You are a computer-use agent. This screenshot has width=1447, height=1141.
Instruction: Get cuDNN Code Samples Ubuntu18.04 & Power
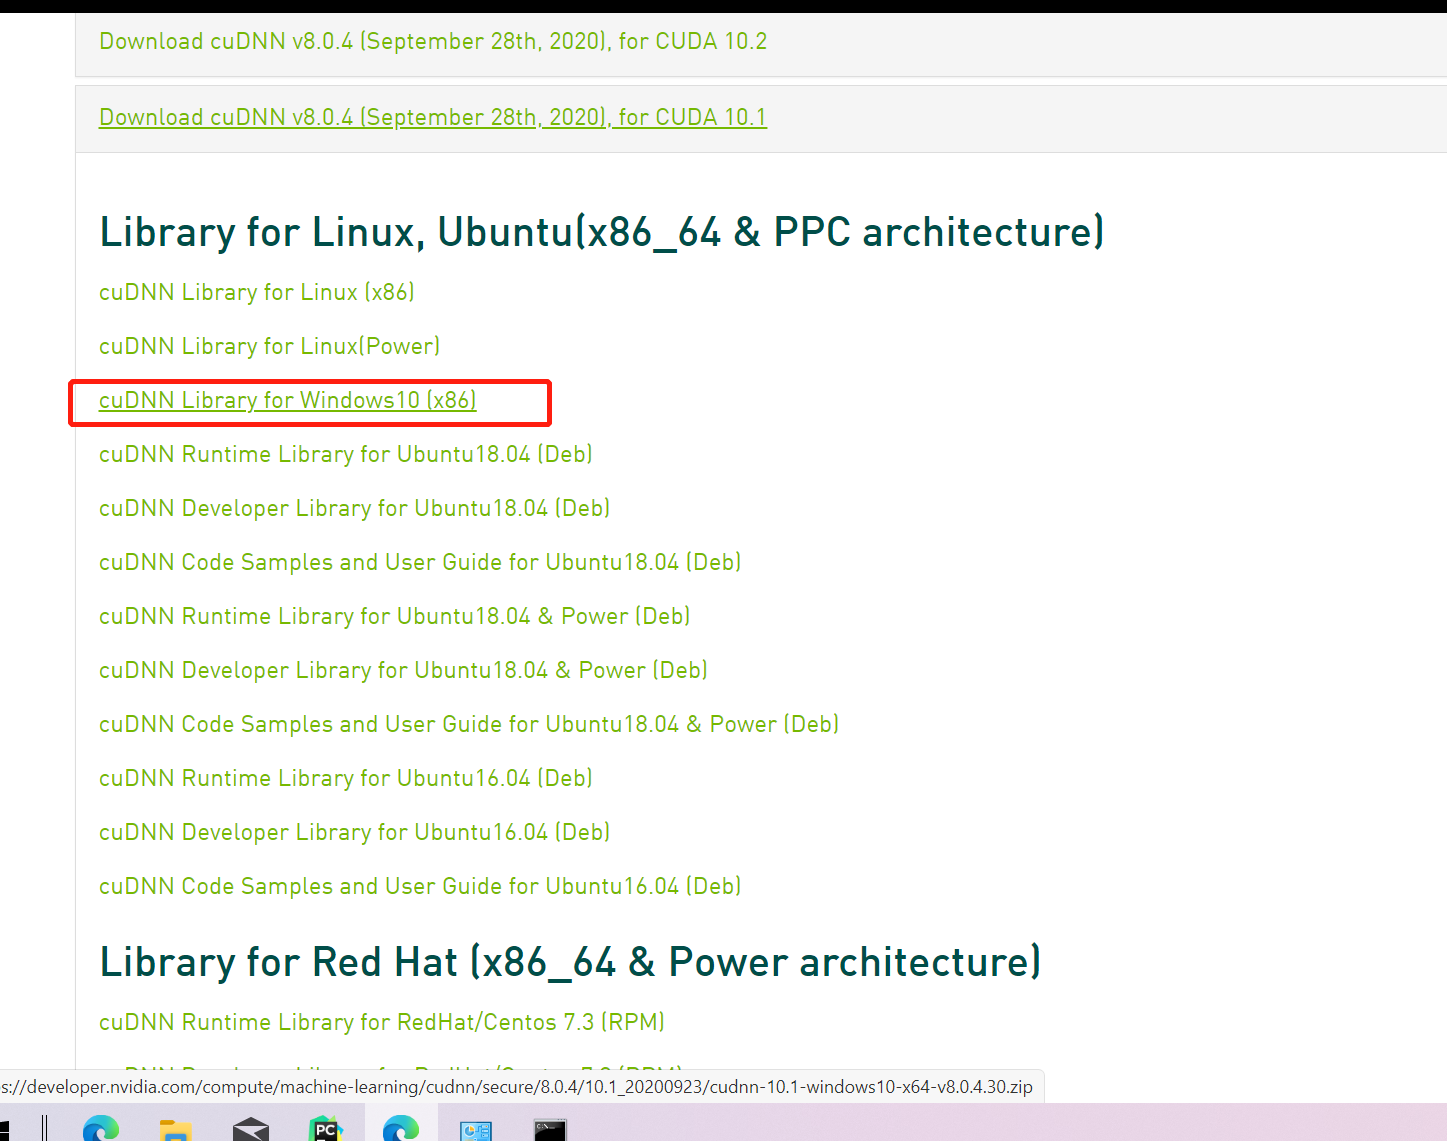(x=469, y=724)
